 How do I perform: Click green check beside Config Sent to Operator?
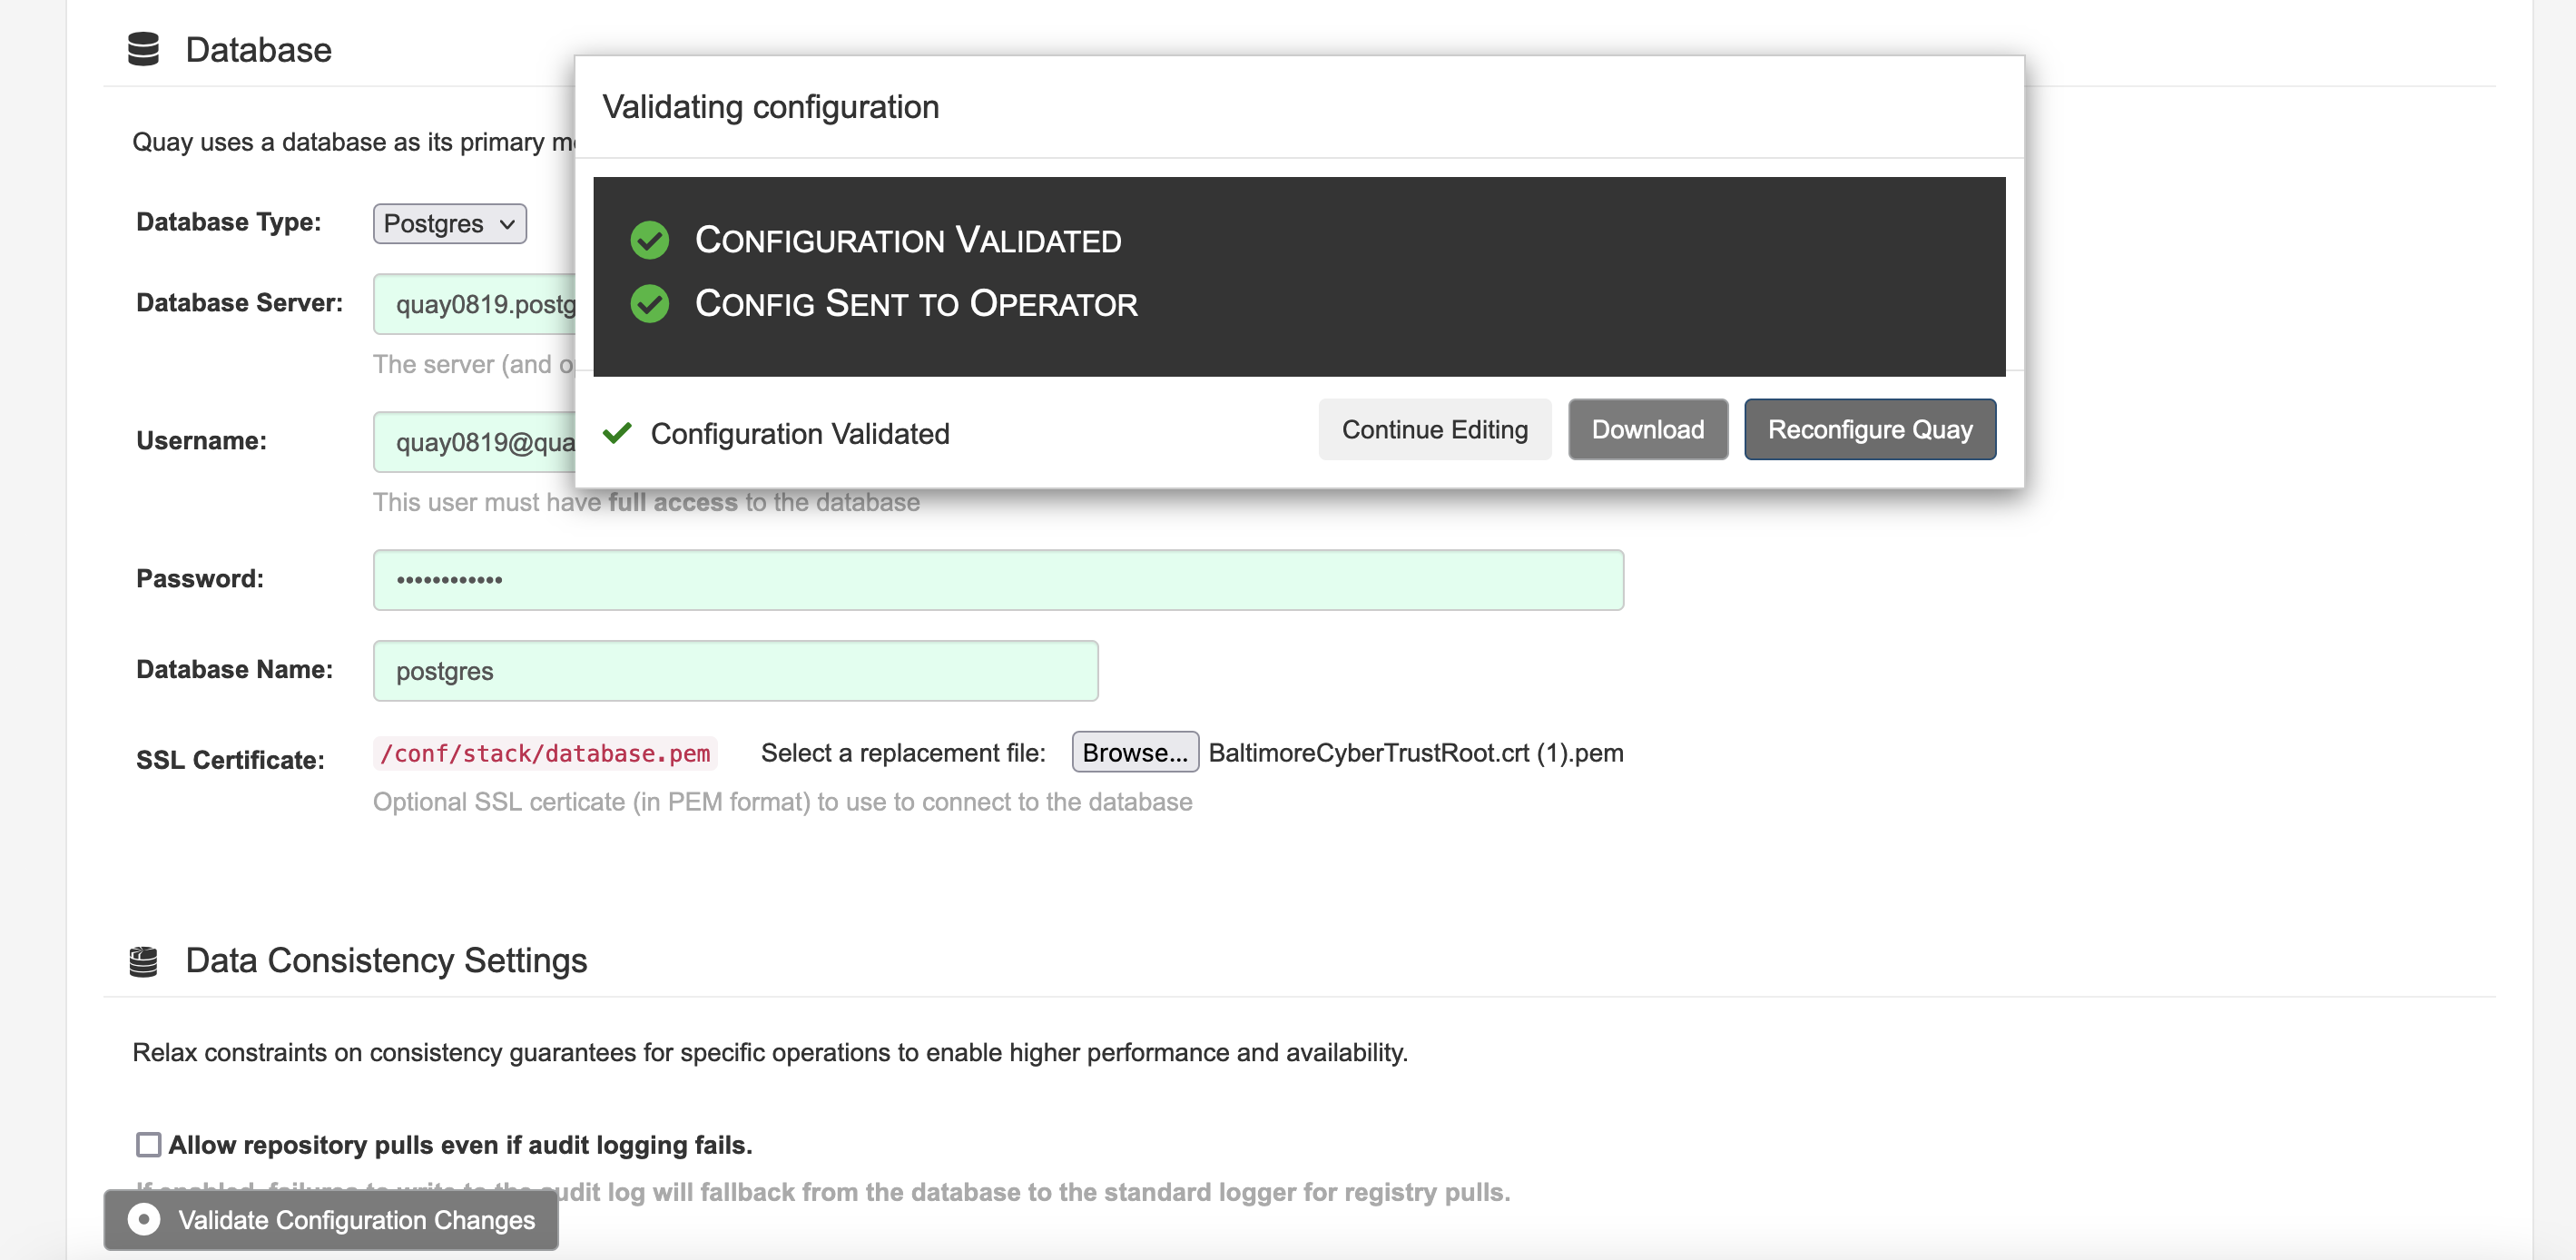pyautogui.click(x=649, y=304)
